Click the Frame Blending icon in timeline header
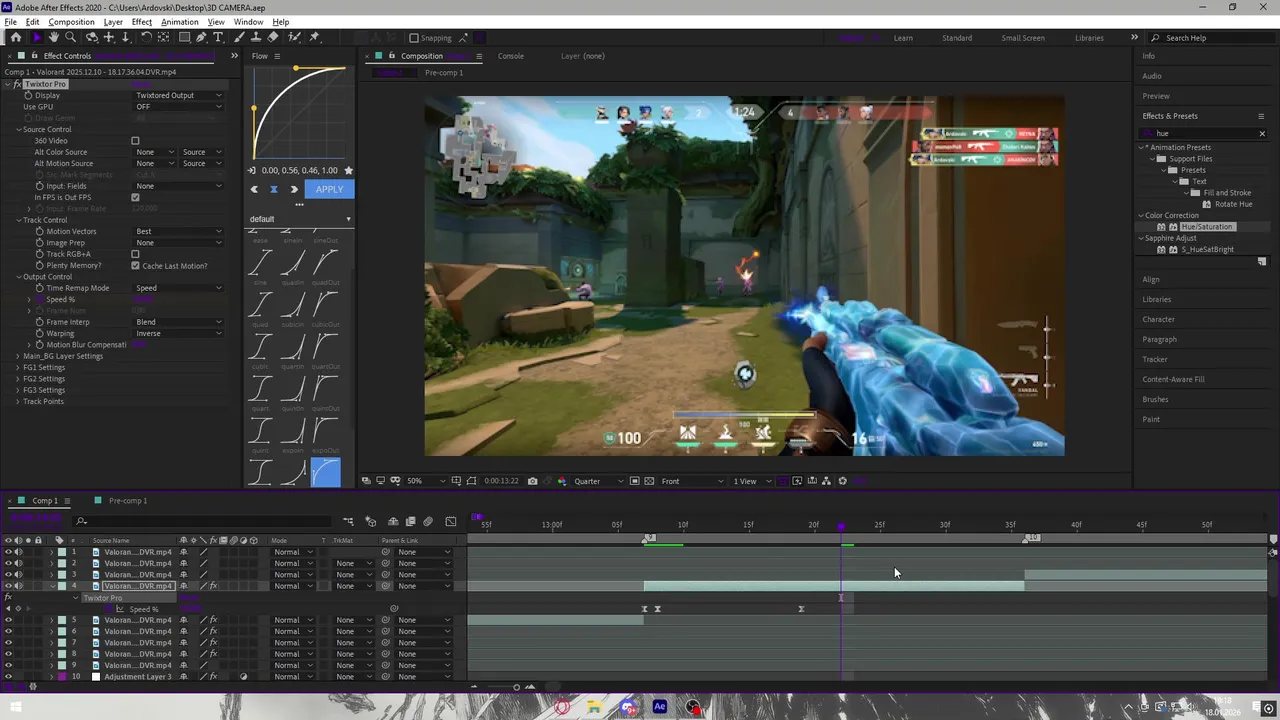This screenshot has width=1280, height=720. (410, 521)
